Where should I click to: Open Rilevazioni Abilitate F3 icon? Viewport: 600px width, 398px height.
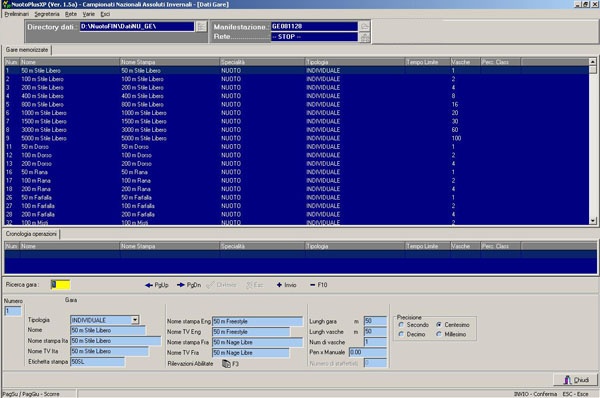tap(230, 364)
